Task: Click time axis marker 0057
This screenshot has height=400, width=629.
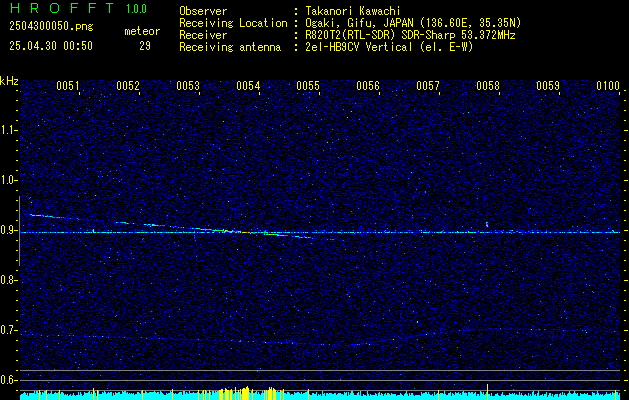Action: coord(428,86)
